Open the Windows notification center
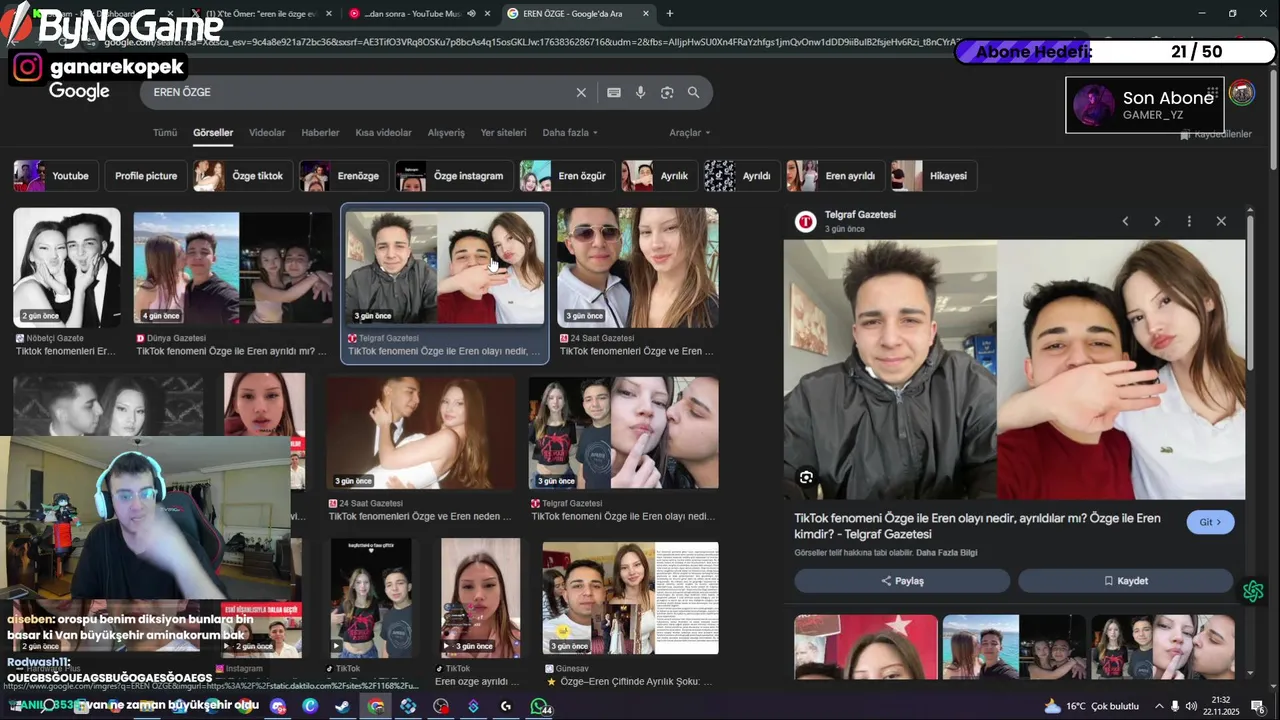 1257,706
